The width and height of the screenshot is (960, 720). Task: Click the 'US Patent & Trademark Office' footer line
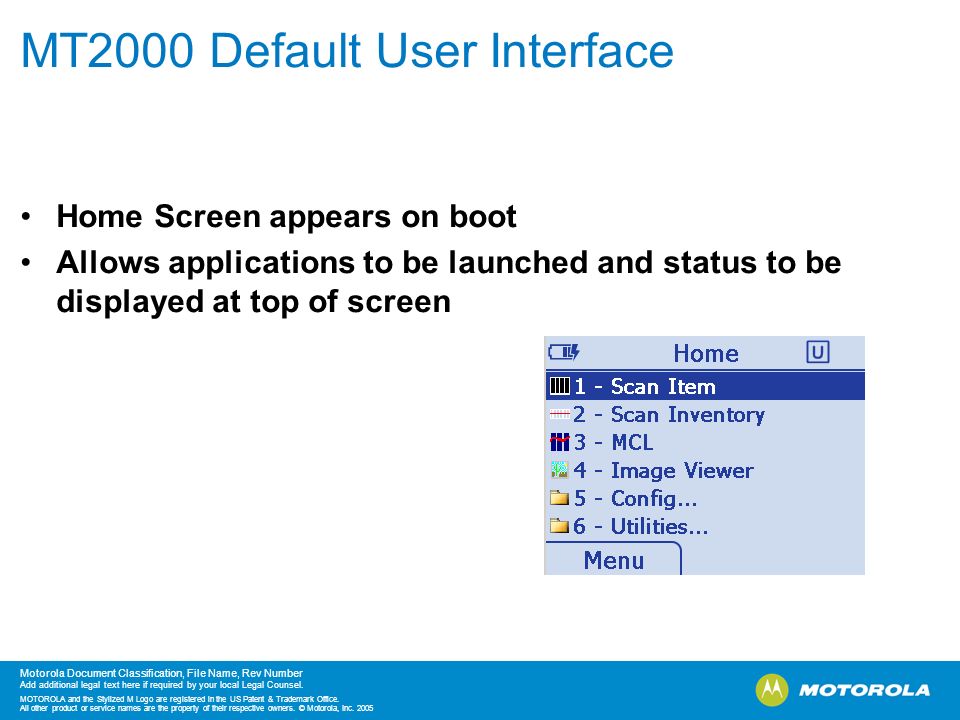click(x=179, y=699)
